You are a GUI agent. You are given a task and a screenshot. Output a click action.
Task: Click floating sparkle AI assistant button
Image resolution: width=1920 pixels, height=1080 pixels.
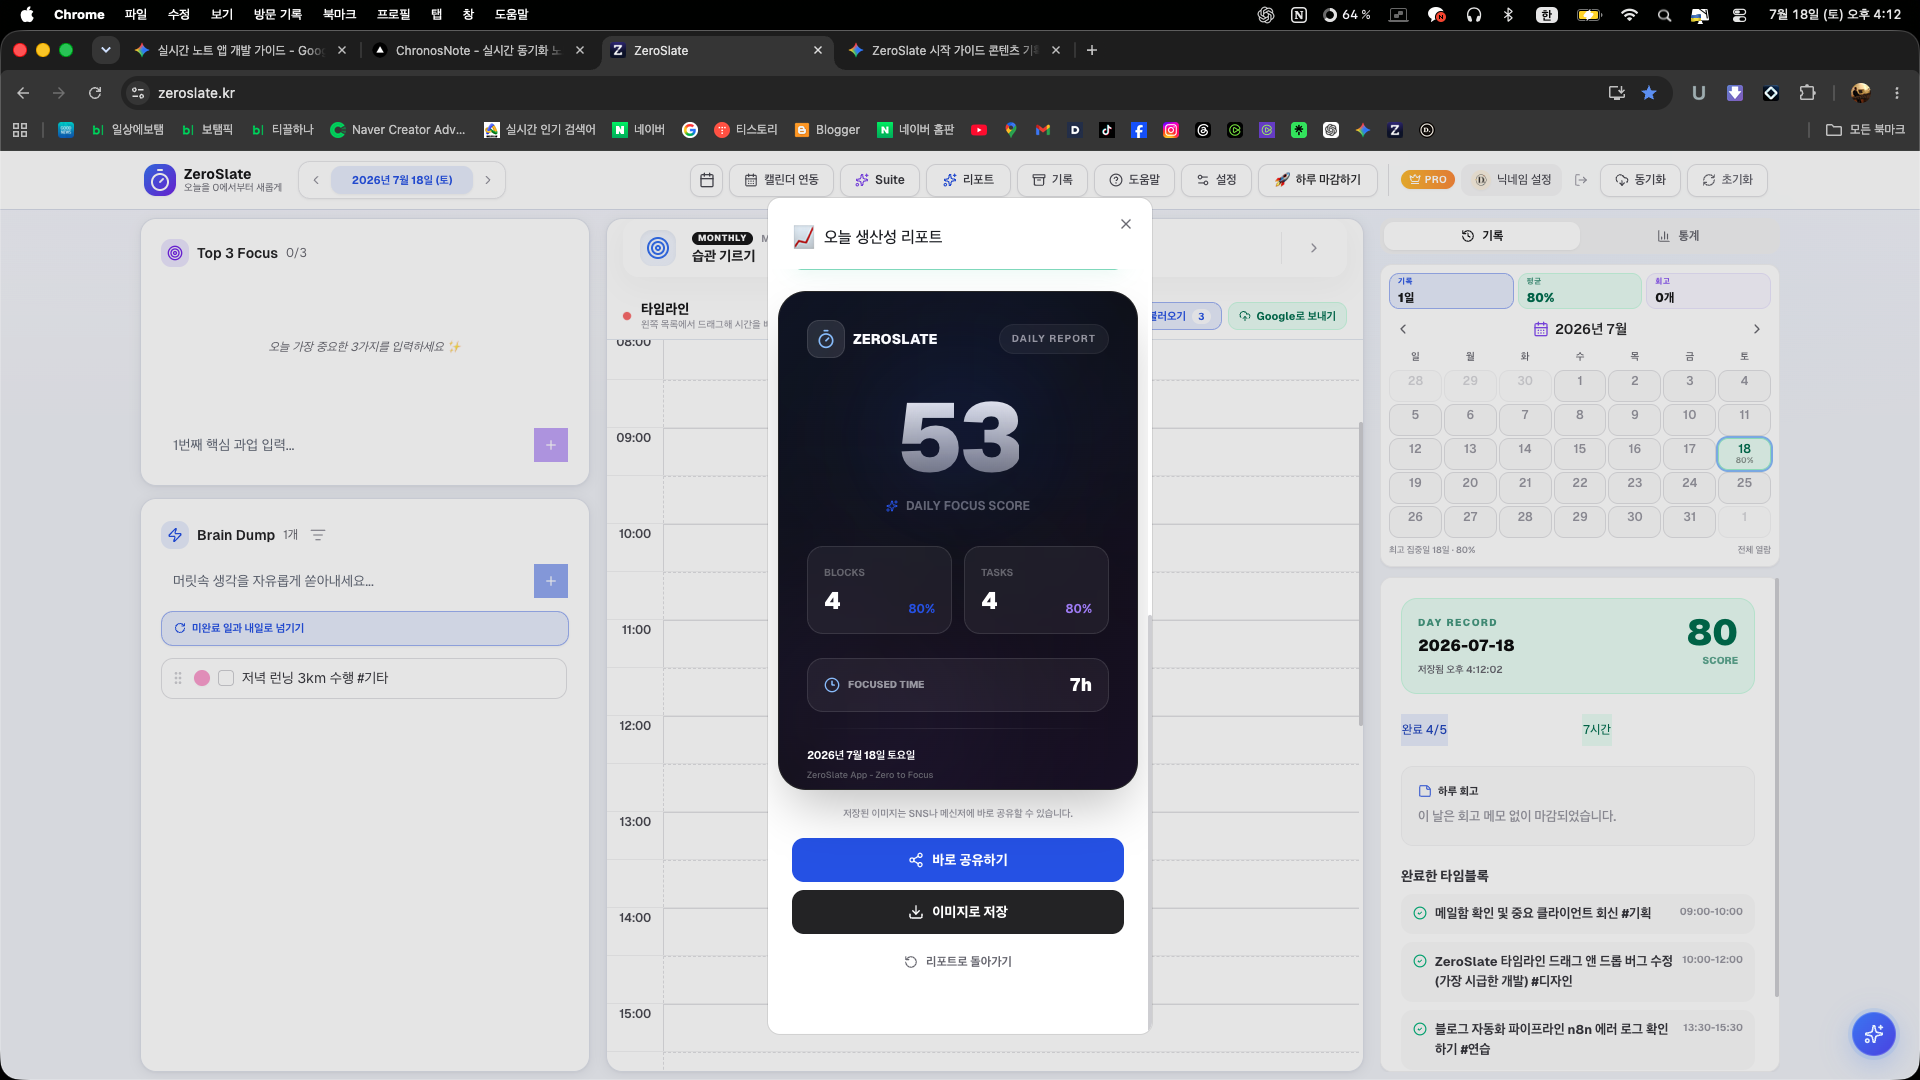coord(1873,1033)
